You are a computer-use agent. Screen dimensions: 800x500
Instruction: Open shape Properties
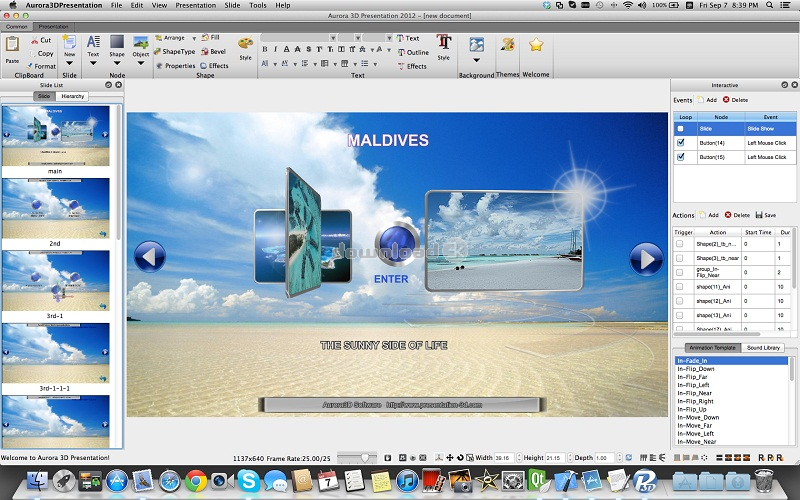coord(176,66)
